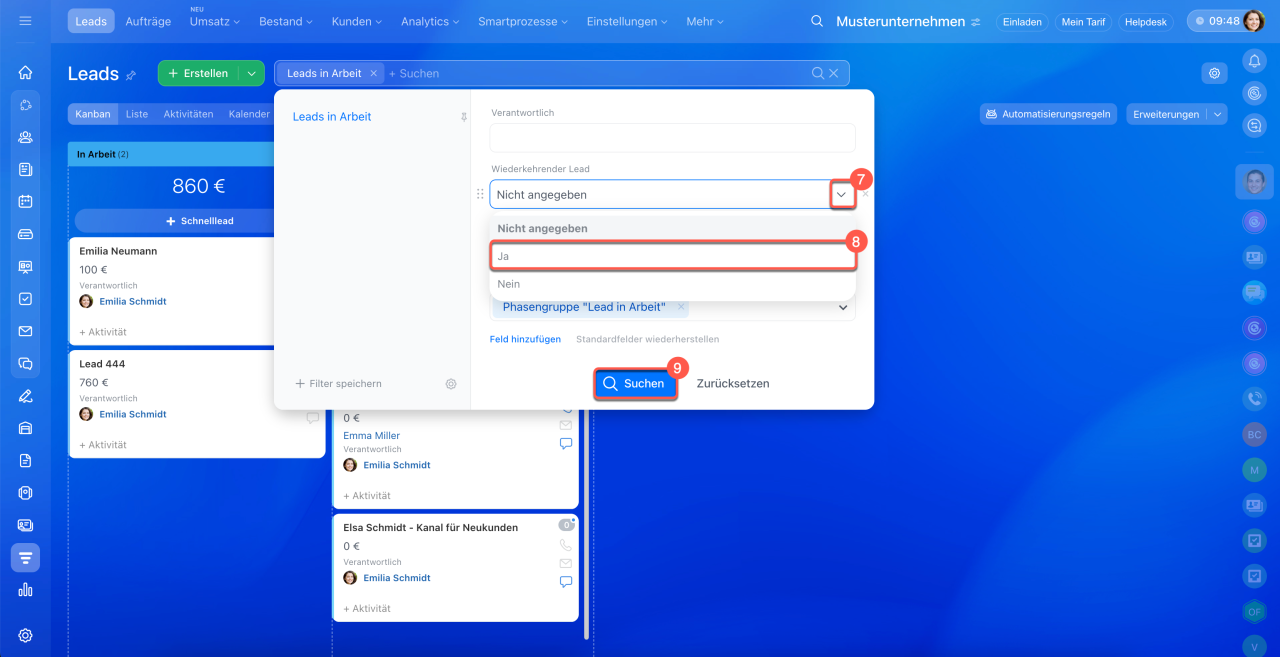Select option Ja in dropdown

673,256
